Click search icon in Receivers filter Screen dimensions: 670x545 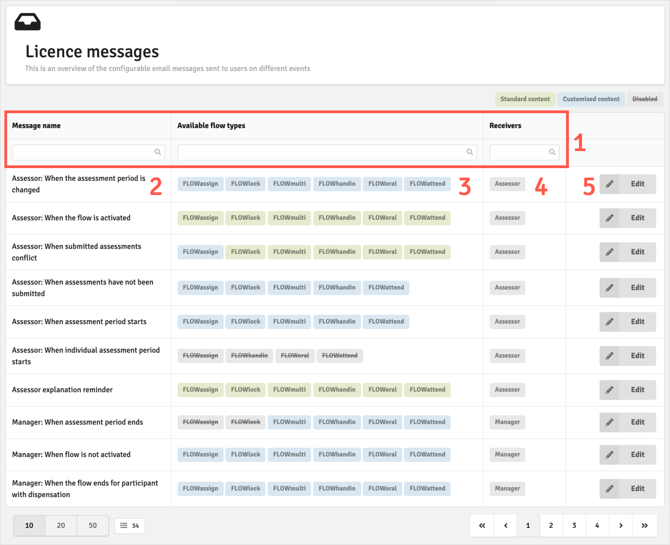click(x=552, y=152)
